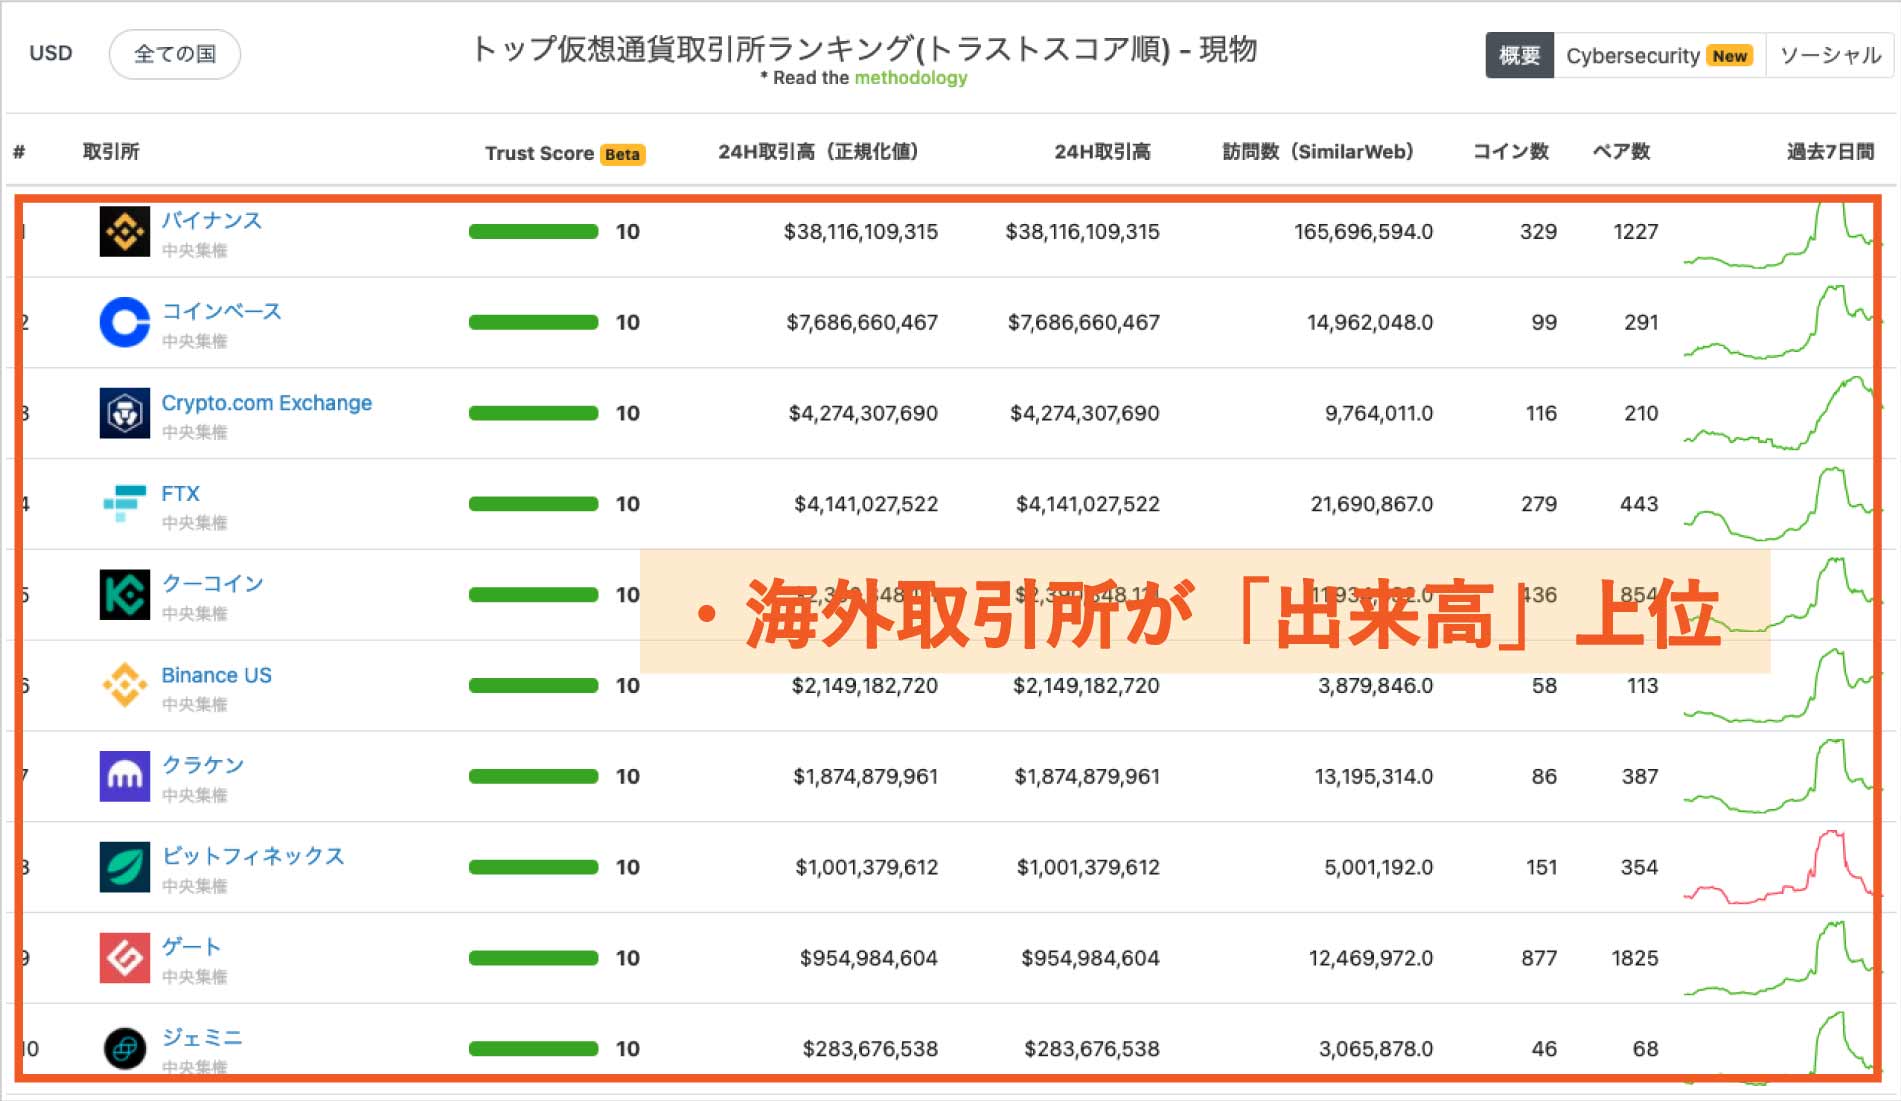Click the Gate red logo icon

(125, 957)
